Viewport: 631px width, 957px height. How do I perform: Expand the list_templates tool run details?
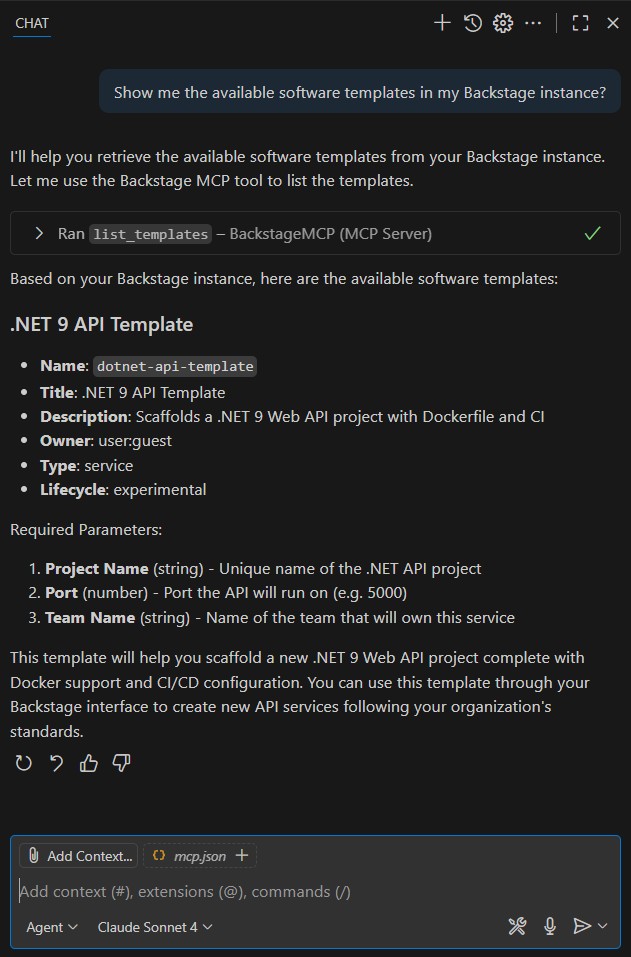[39, 233]
